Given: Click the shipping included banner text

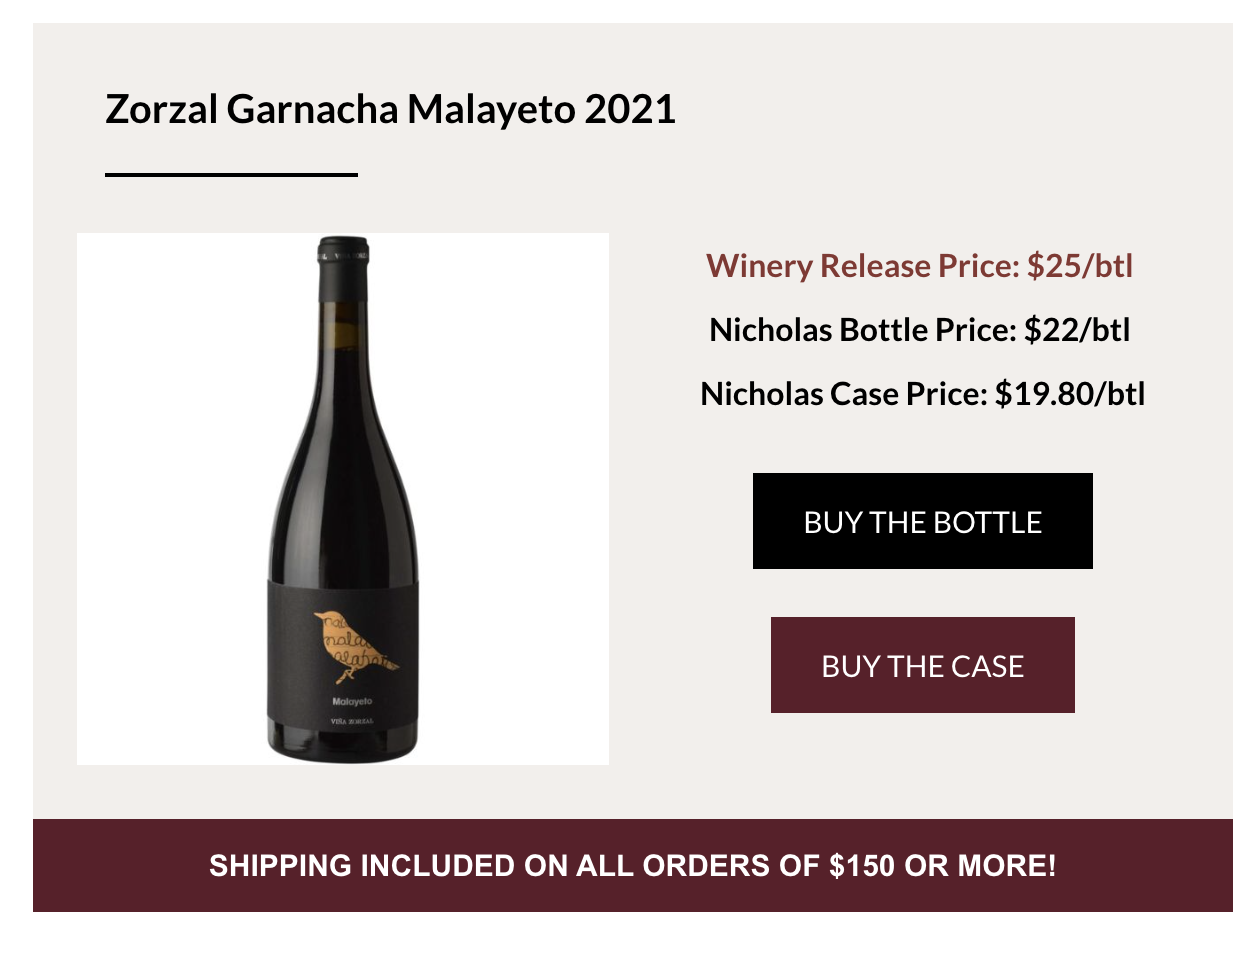Looking at the screenshot, I should click(632, 866).
